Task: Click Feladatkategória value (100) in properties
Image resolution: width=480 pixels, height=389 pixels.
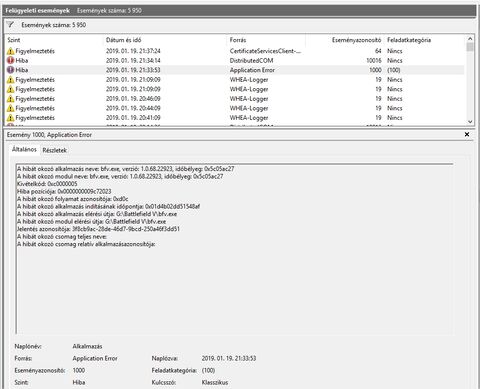Action: tap(208, 370)
